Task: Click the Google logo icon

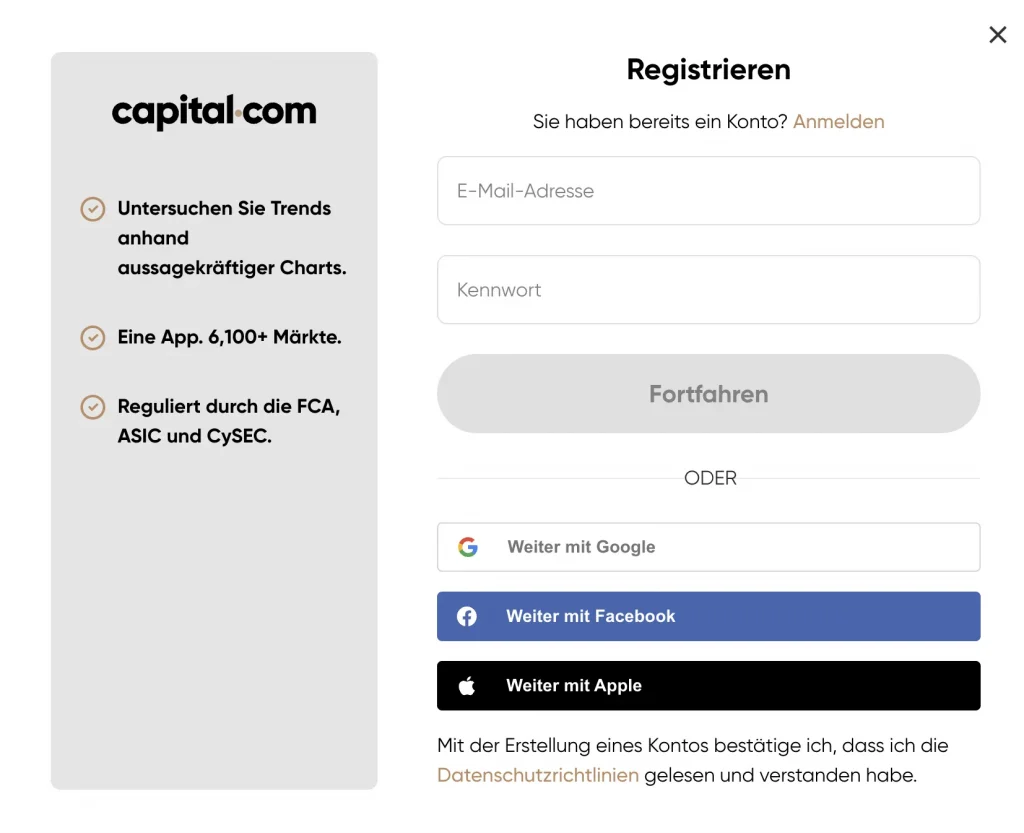Action: (468, 547)
